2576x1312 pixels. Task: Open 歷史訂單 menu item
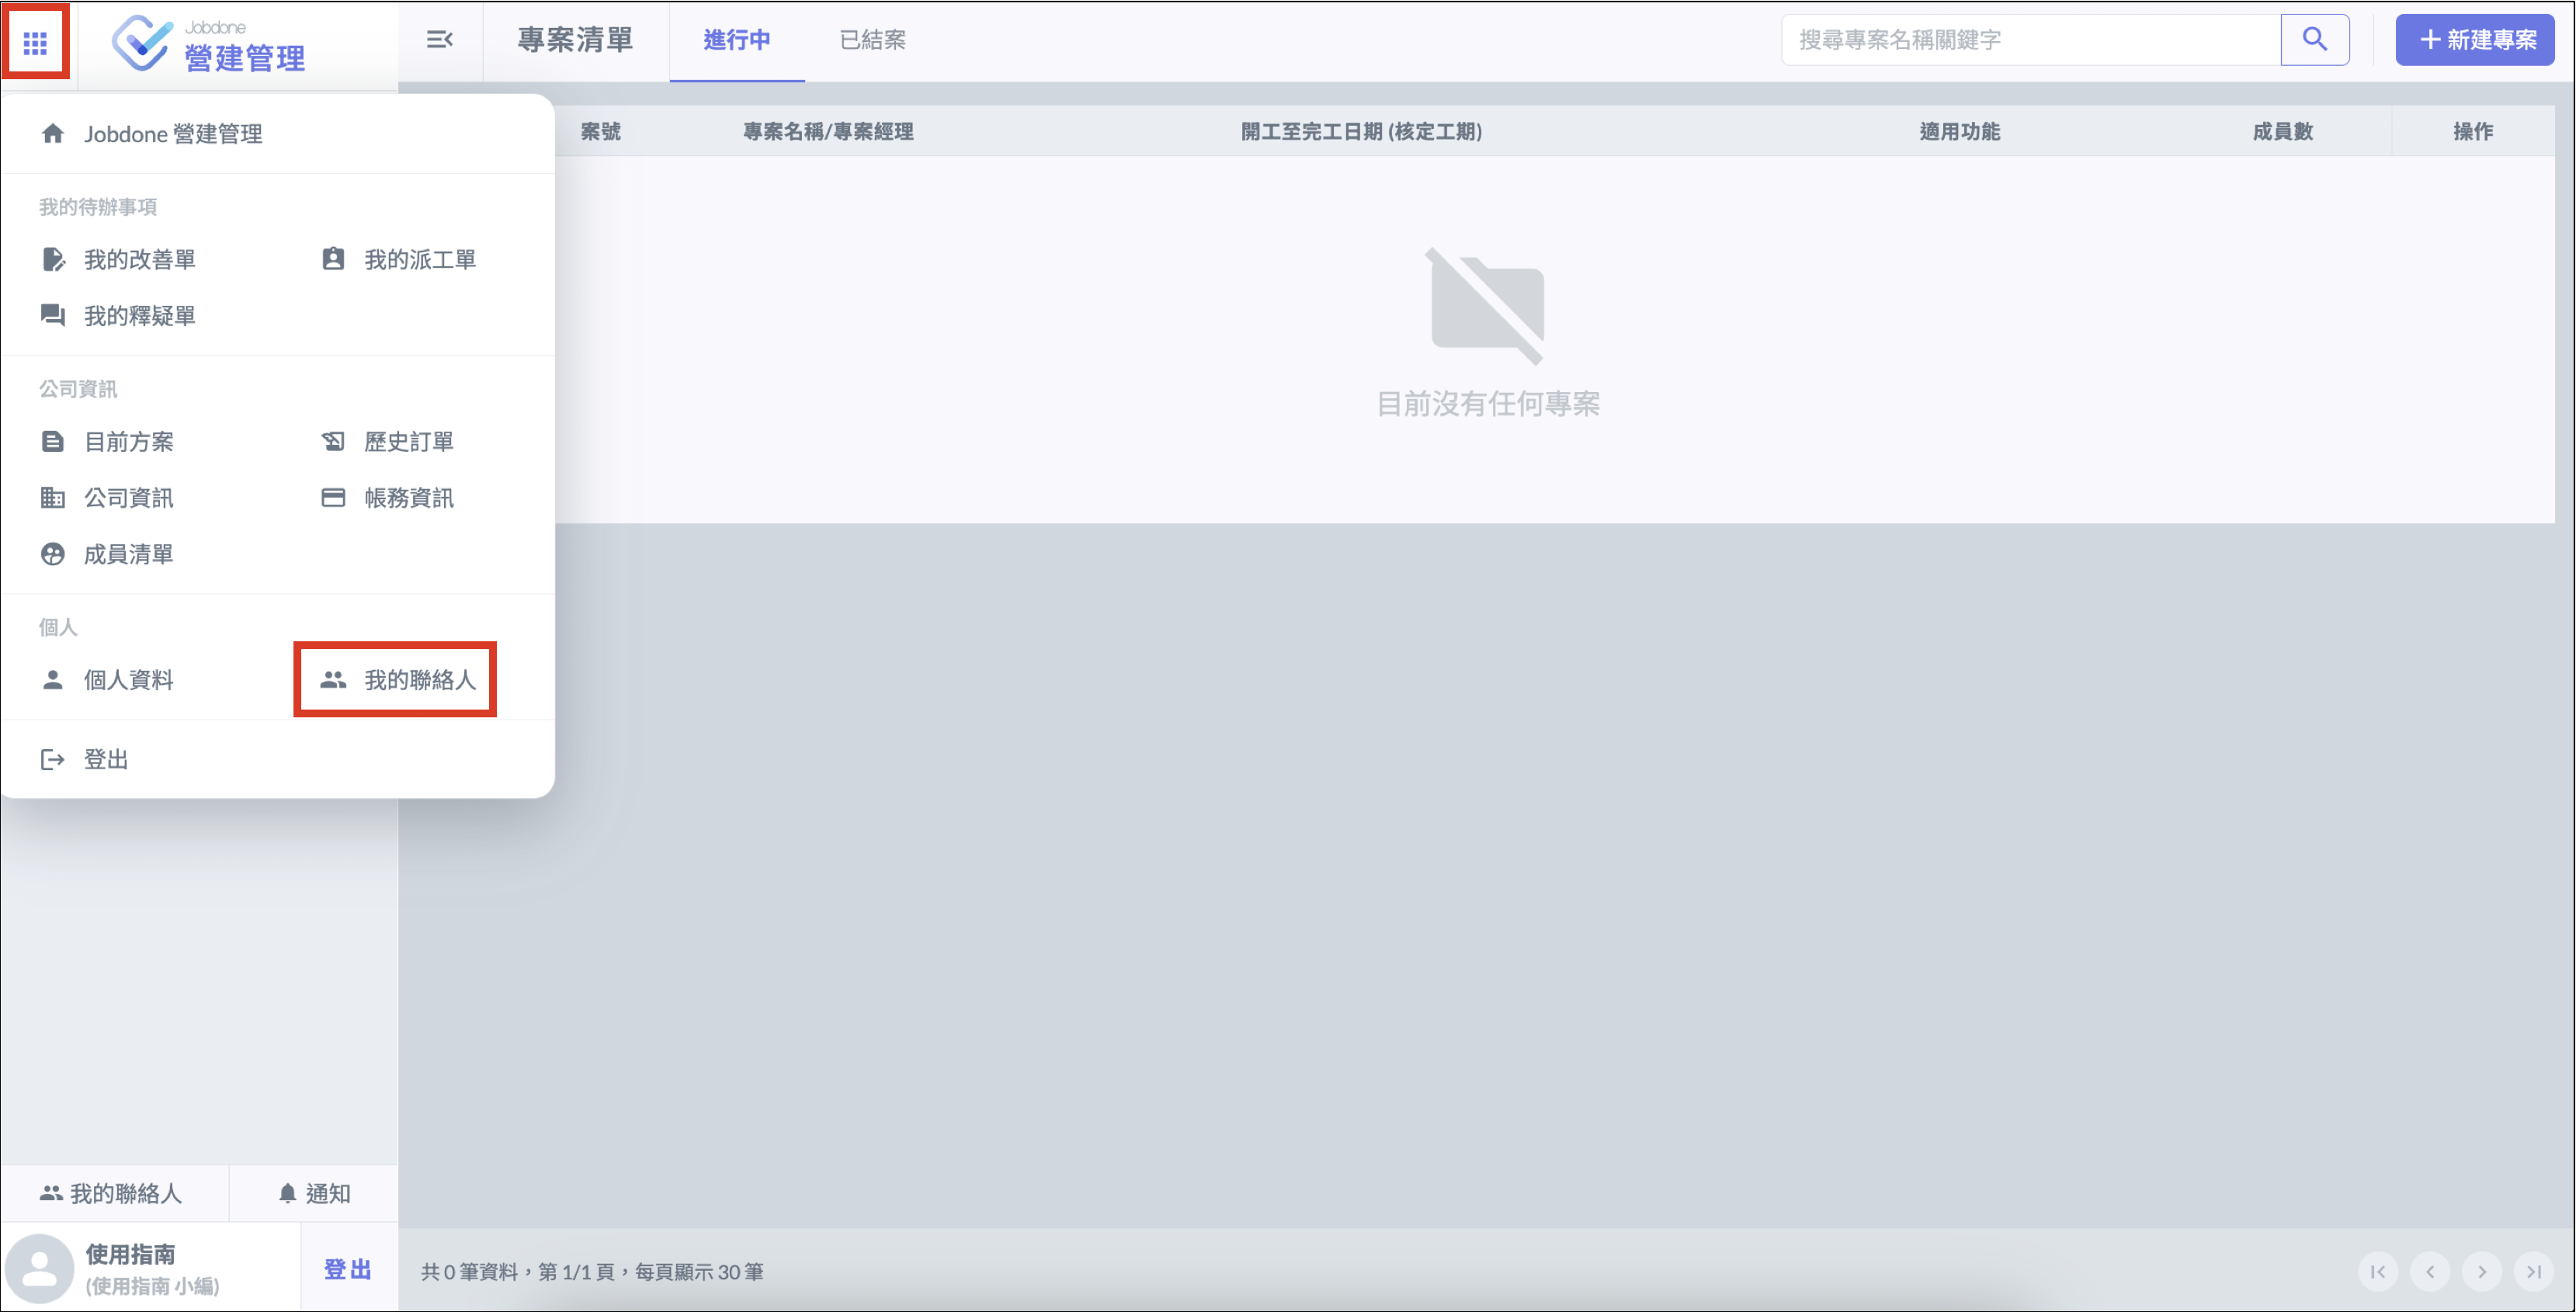coord(408,442)
